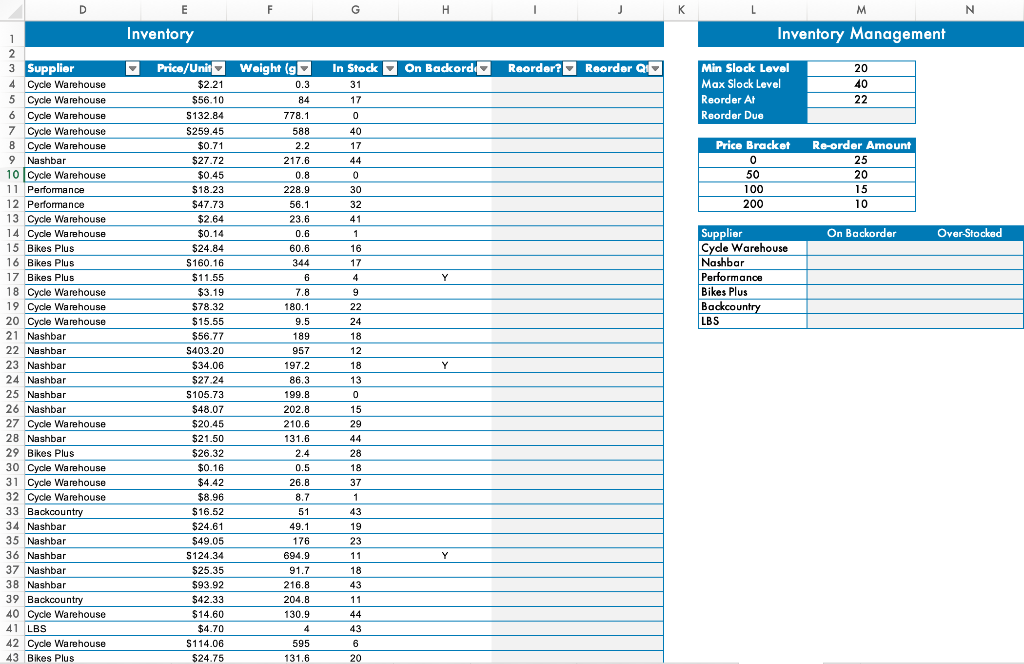Select the Max Stock Level value cell showing 40
Image resolution: width=1024 pixels, height=664 pixels.
[862, 85]
